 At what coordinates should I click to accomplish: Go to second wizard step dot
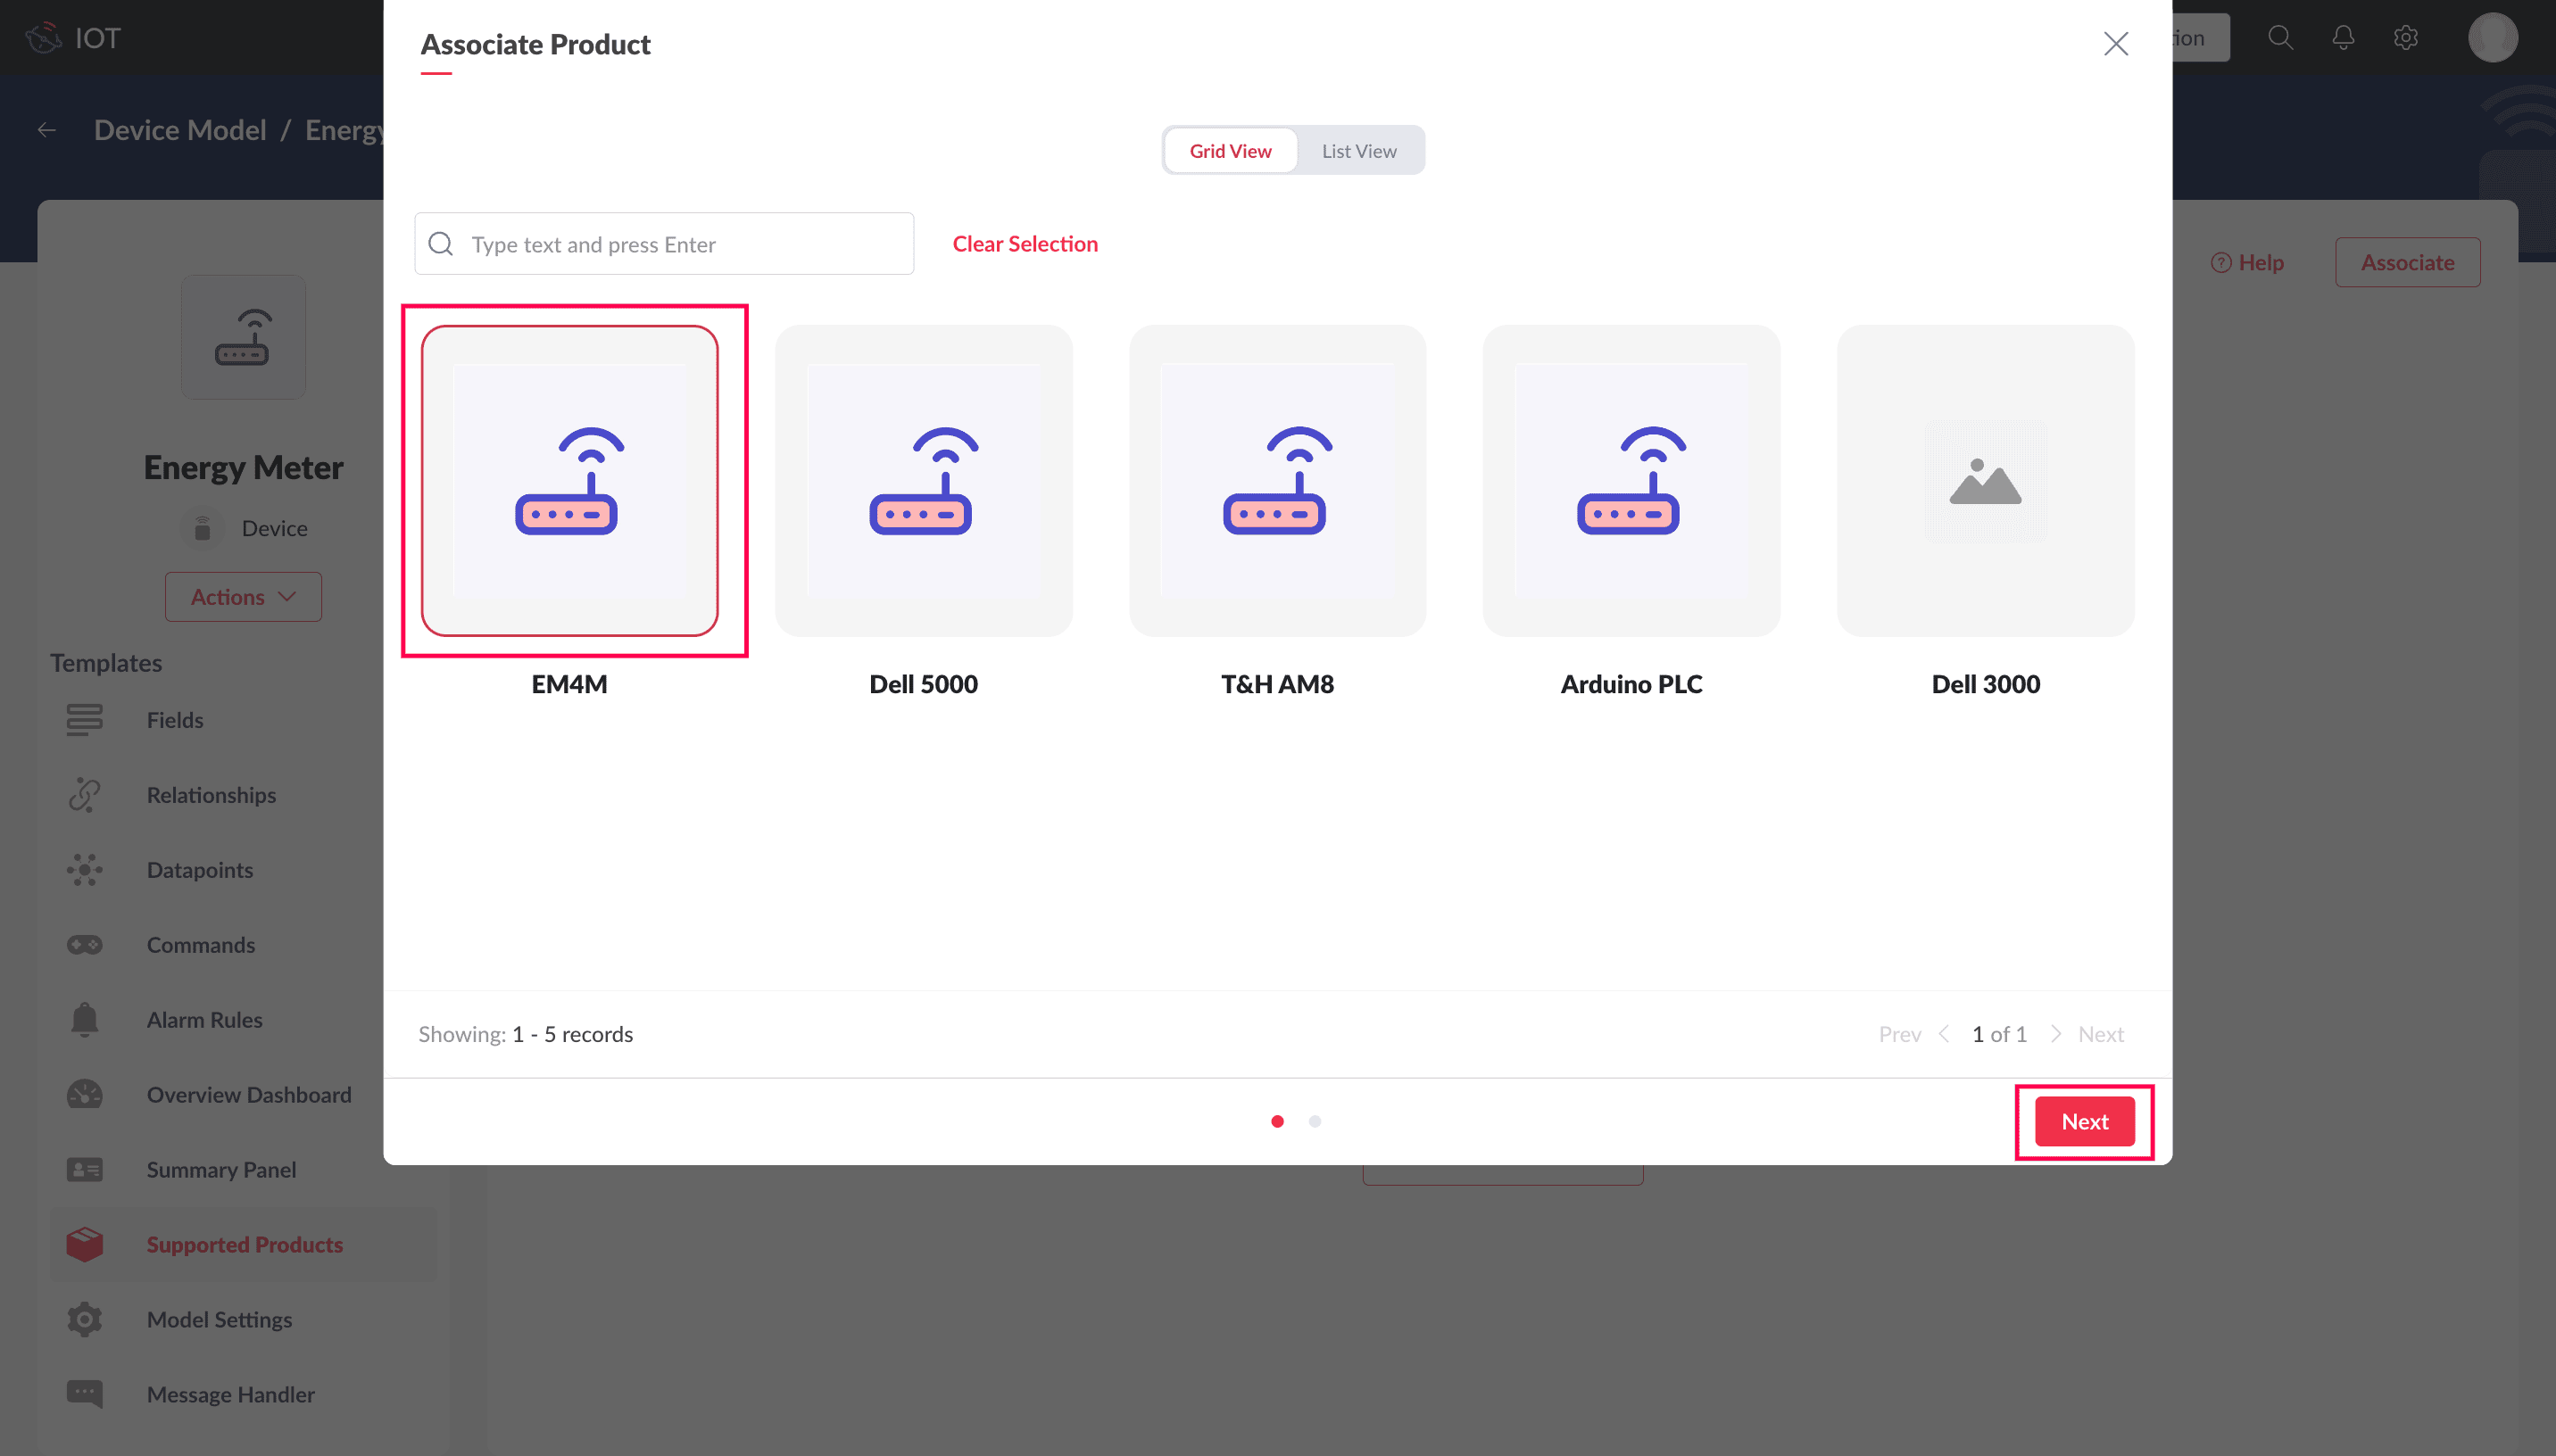coord(1314,1121)
